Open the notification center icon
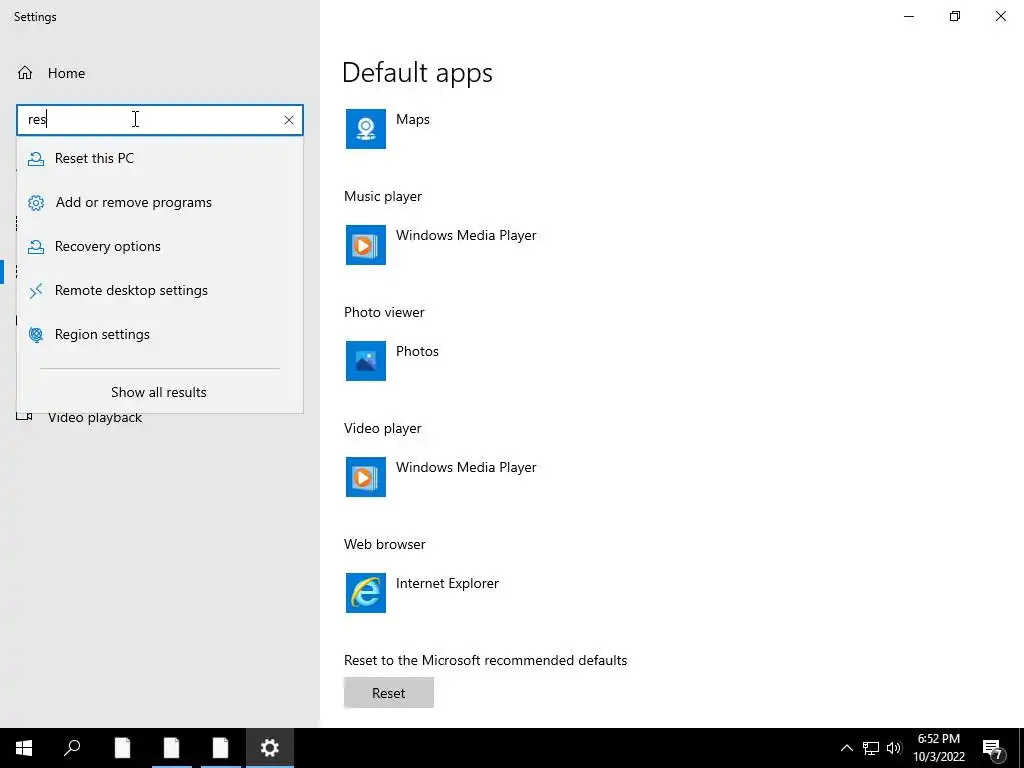The width and height of the screenshot is (1024, 768). (x=993, y=749)
